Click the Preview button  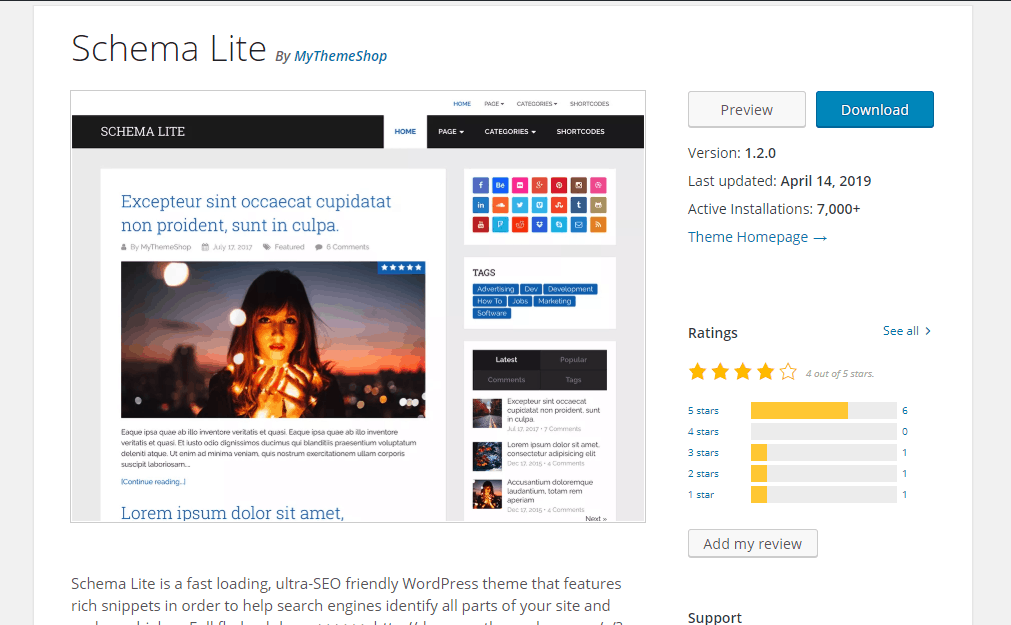tap(747, 110)
